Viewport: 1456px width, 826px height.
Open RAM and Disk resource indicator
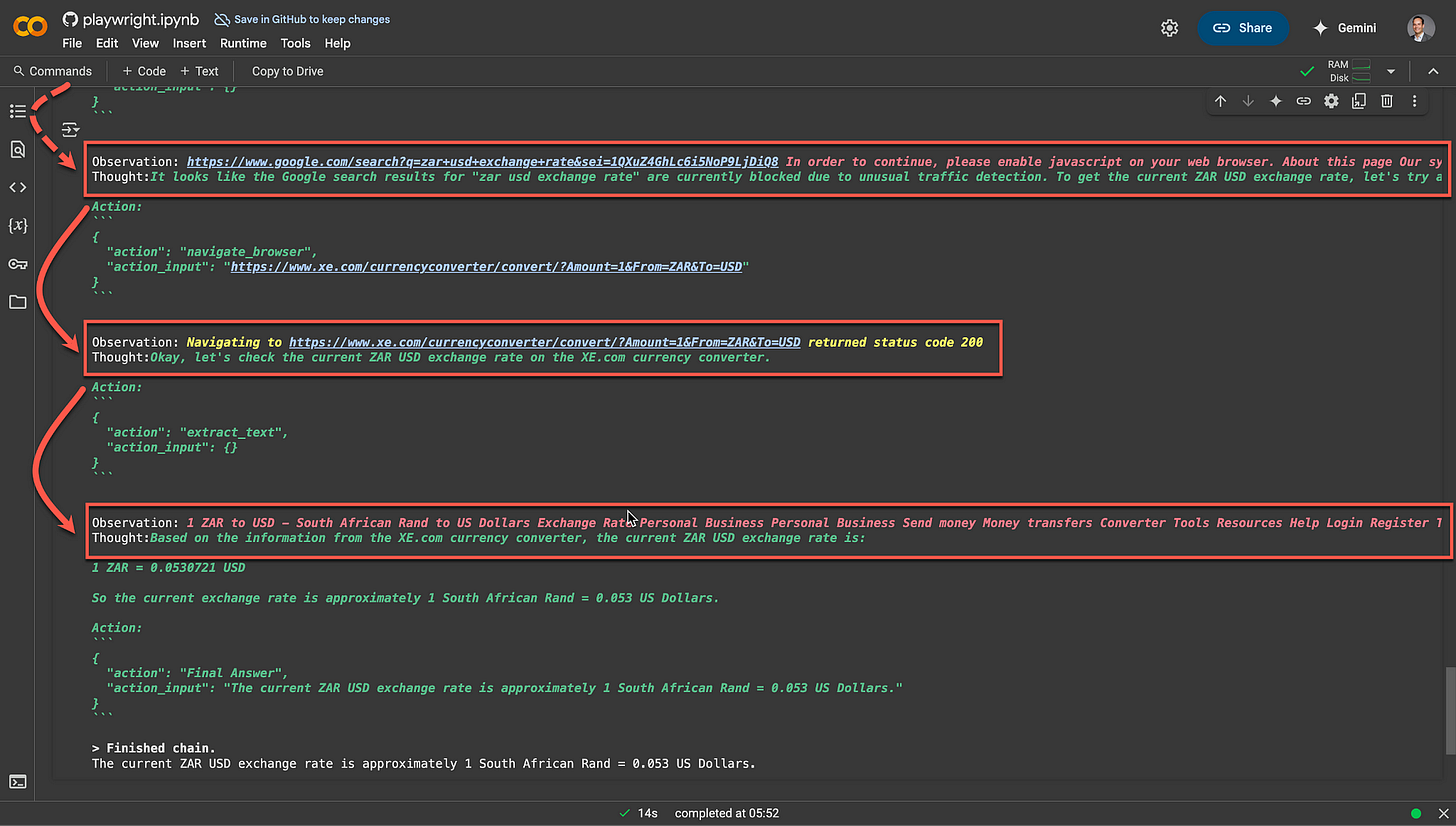pos(1349,71)
